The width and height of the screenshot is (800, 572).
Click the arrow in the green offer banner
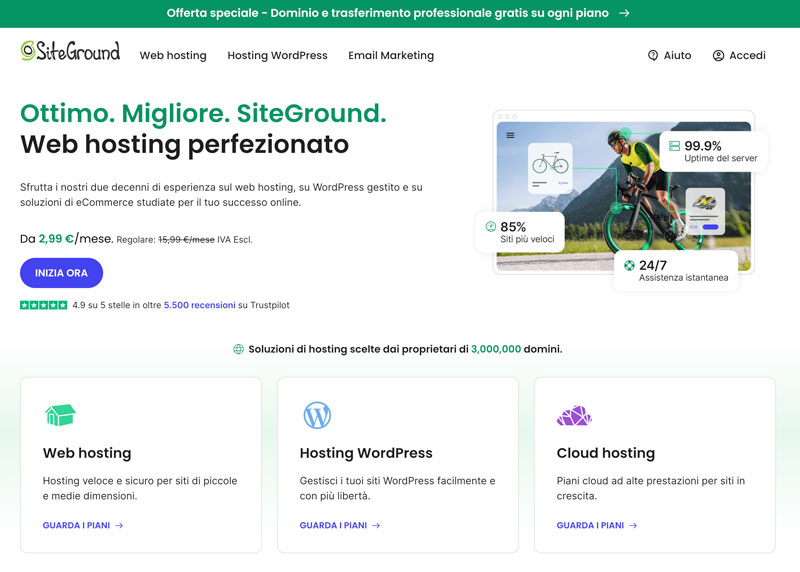[624, 13]
